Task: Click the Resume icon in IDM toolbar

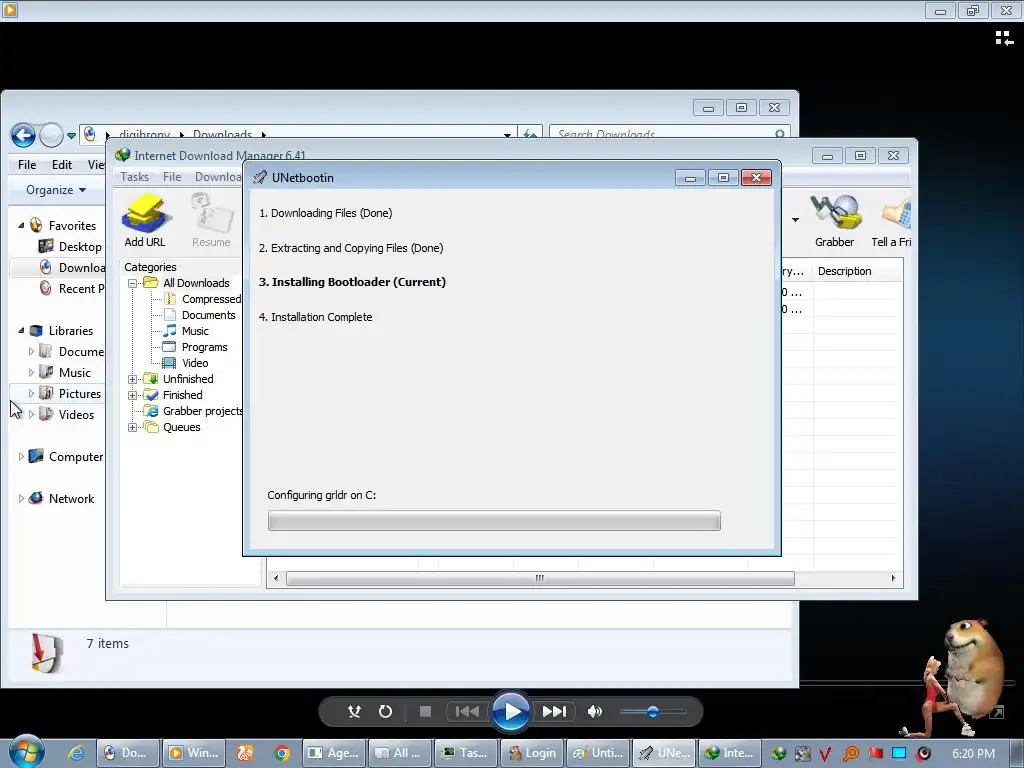Action: pos(211,220)
